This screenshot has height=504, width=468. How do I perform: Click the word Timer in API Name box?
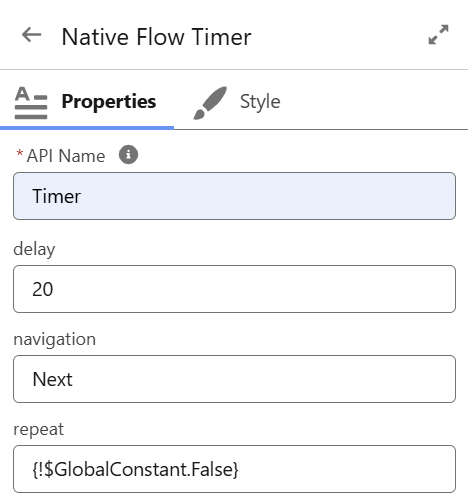[56, 196]
